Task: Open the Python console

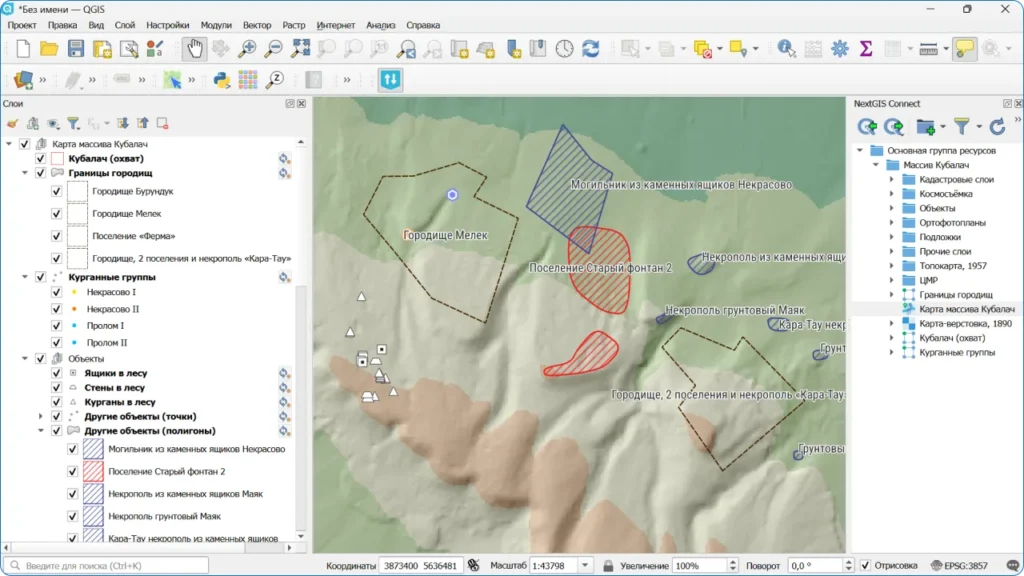Action: coord(222,78)
